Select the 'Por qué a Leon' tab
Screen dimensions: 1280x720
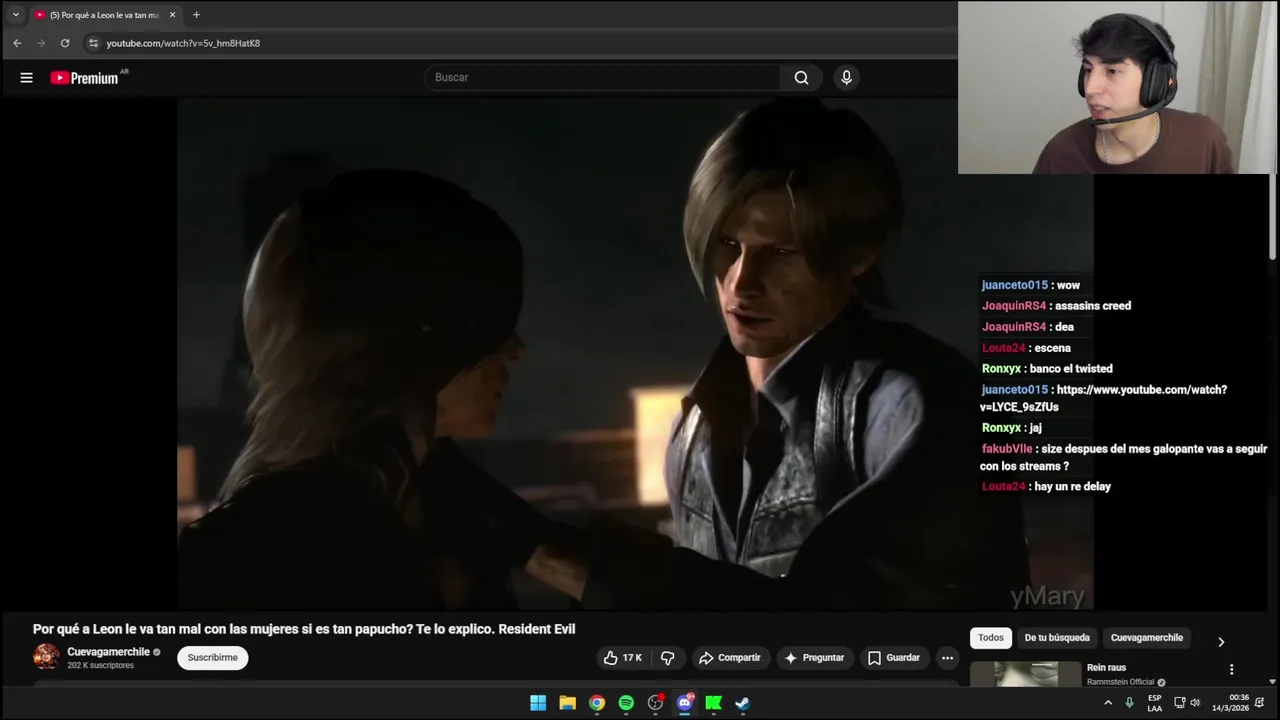point(104,15)
